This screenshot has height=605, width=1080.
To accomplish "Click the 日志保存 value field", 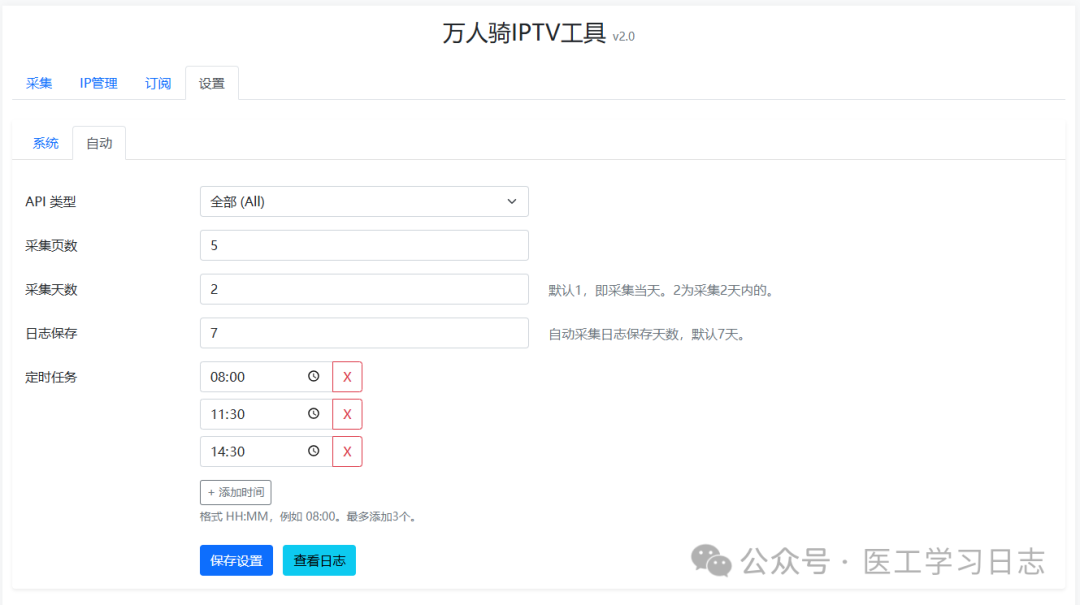I will pos(364,332).
